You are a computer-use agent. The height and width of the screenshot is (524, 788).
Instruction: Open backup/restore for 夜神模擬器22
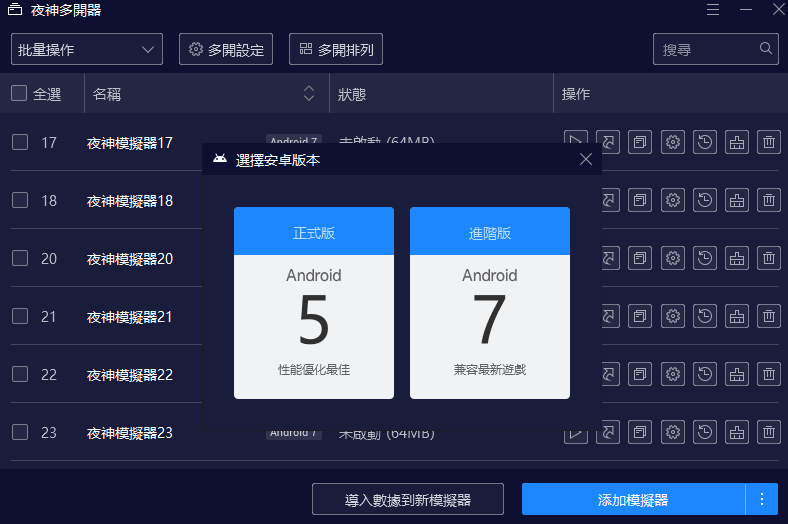pyautogui.click(x=705, y=374)
